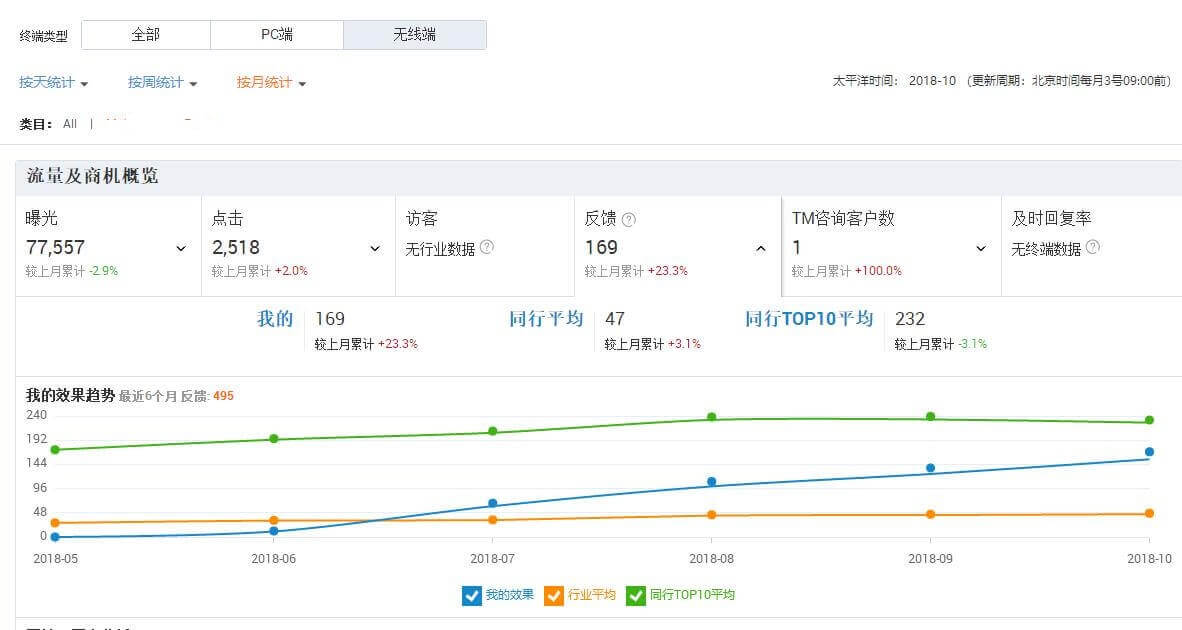This screenshot has width=1182, height=630.
Task: Click help icon next to 反馈
Action: [629, 220]
